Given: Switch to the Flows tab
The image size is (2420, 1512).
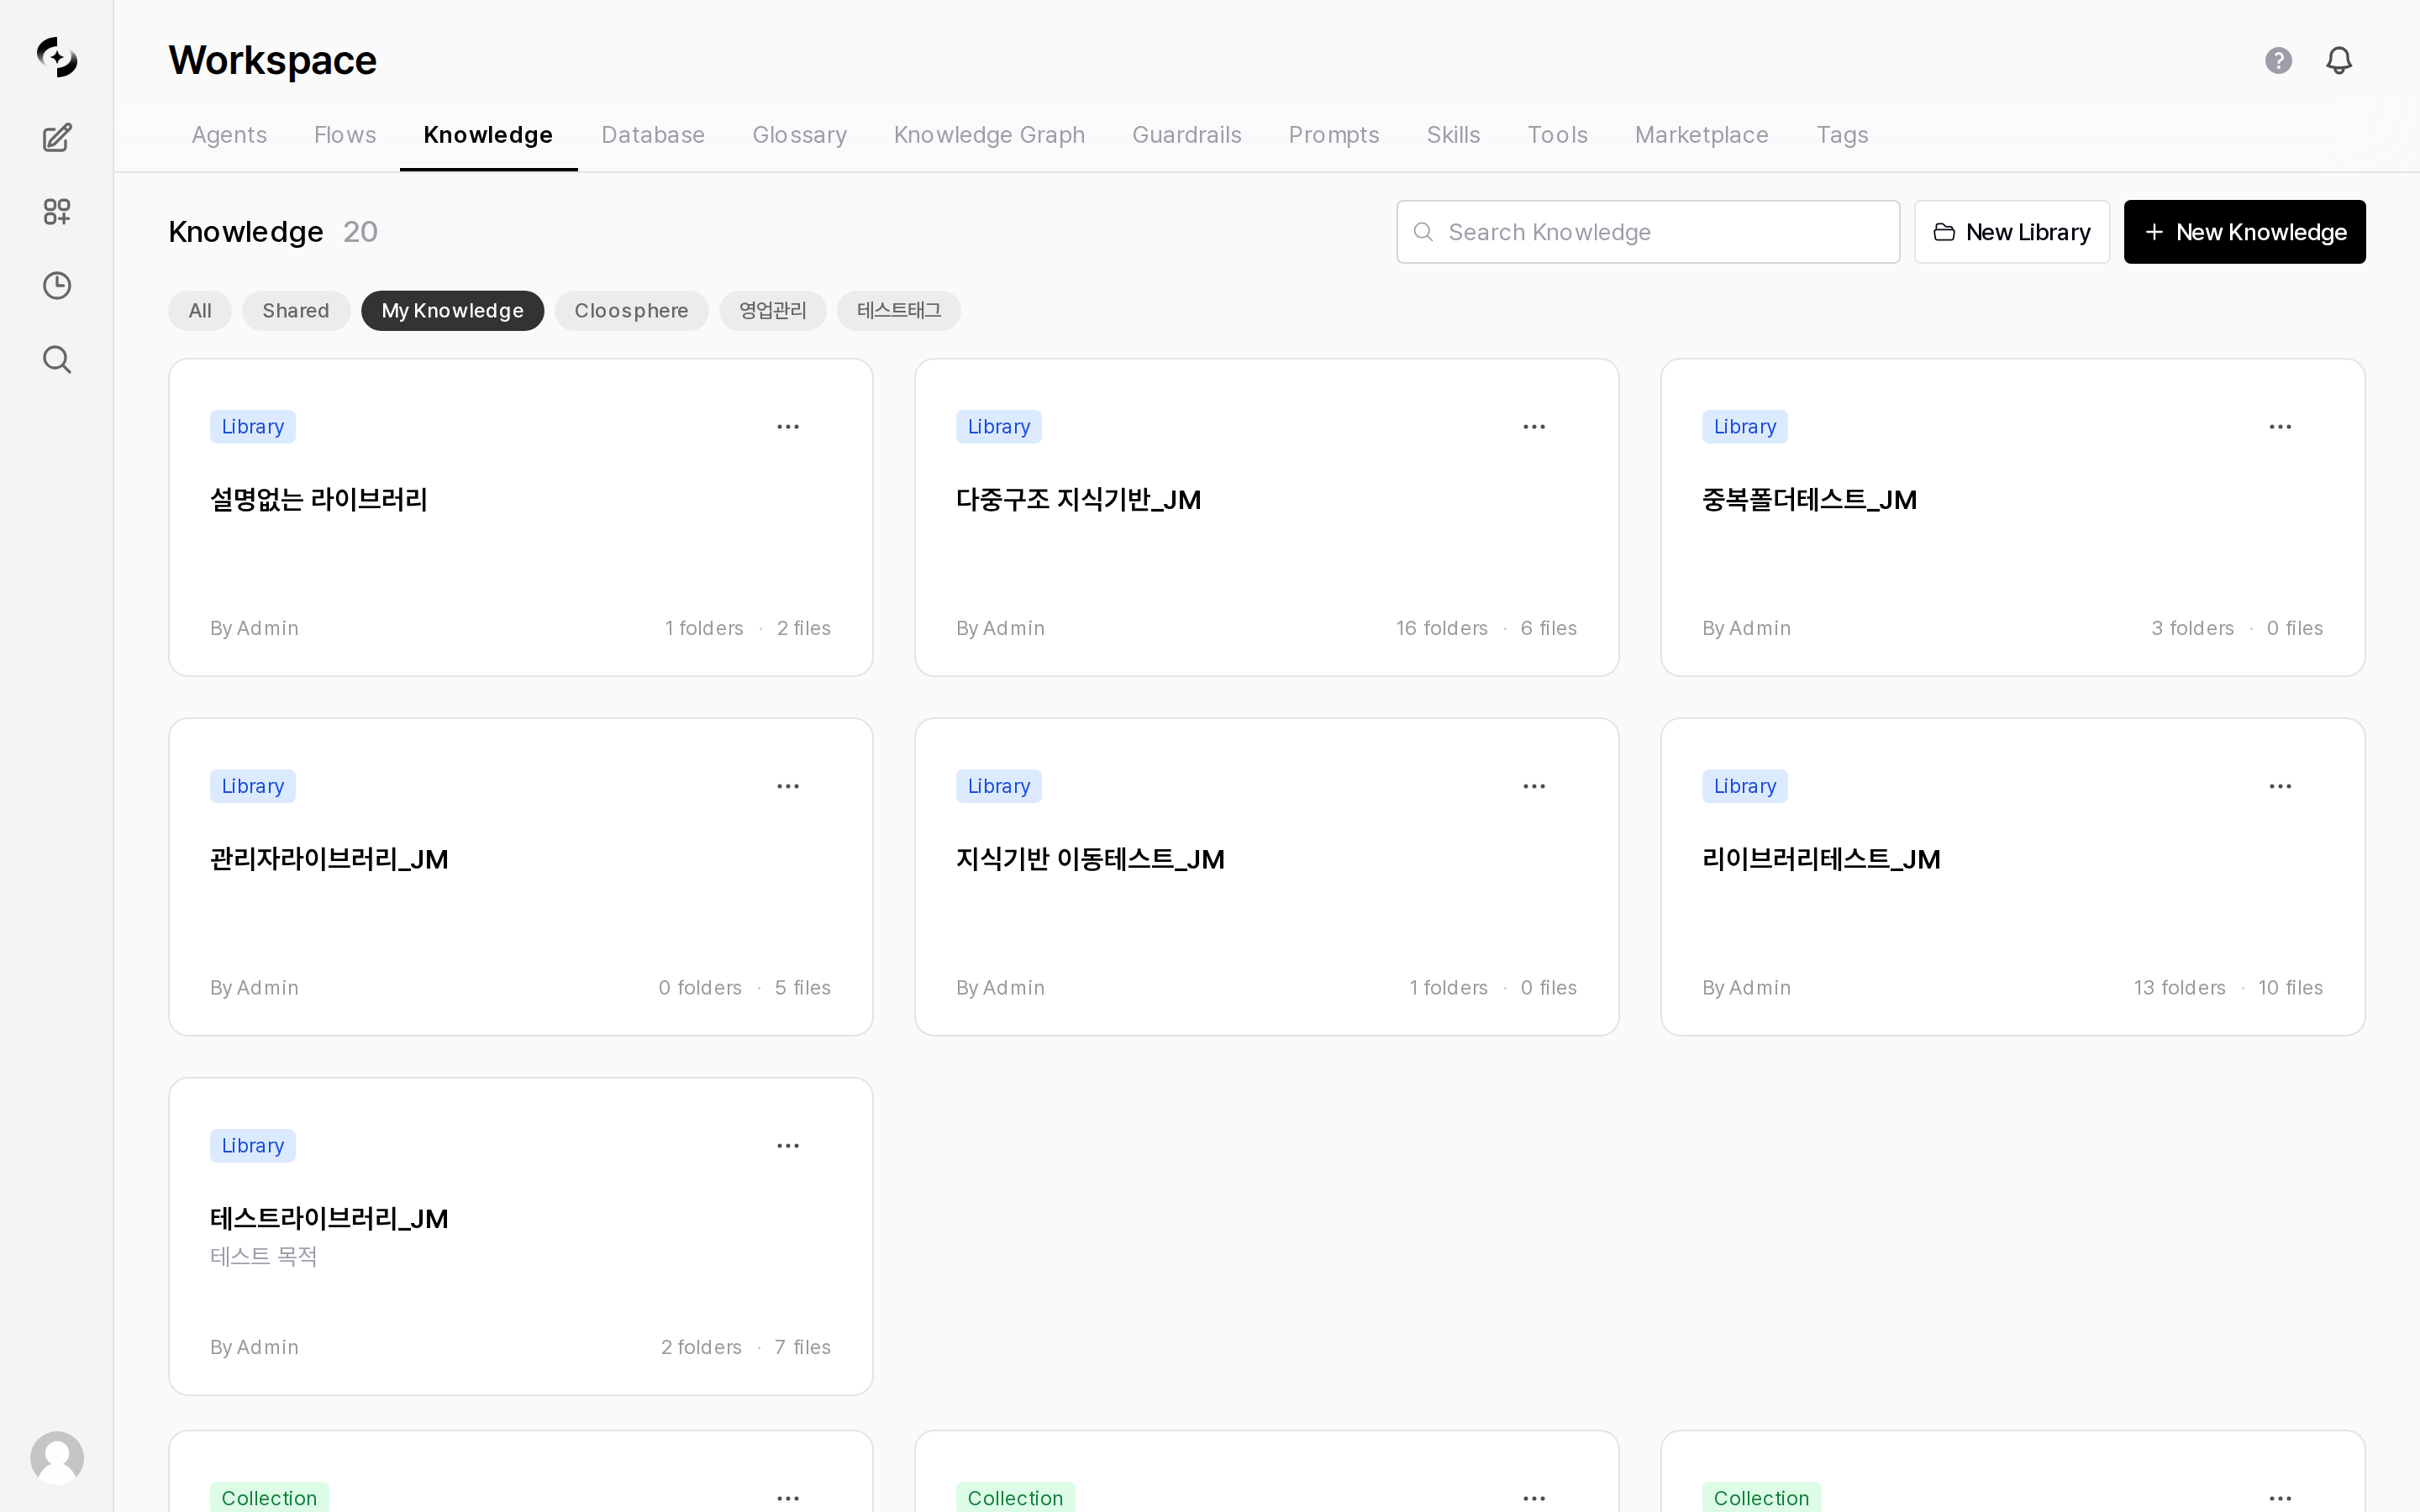Looking at the screenshot, I should coord(345,135).
